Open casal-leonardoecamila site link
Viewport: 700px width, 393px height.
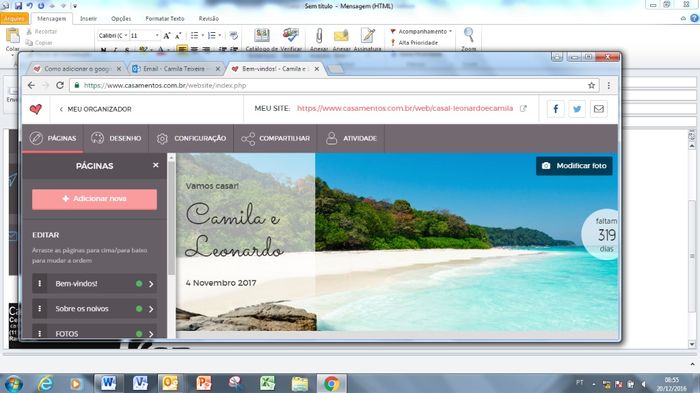tap(405, 109)
